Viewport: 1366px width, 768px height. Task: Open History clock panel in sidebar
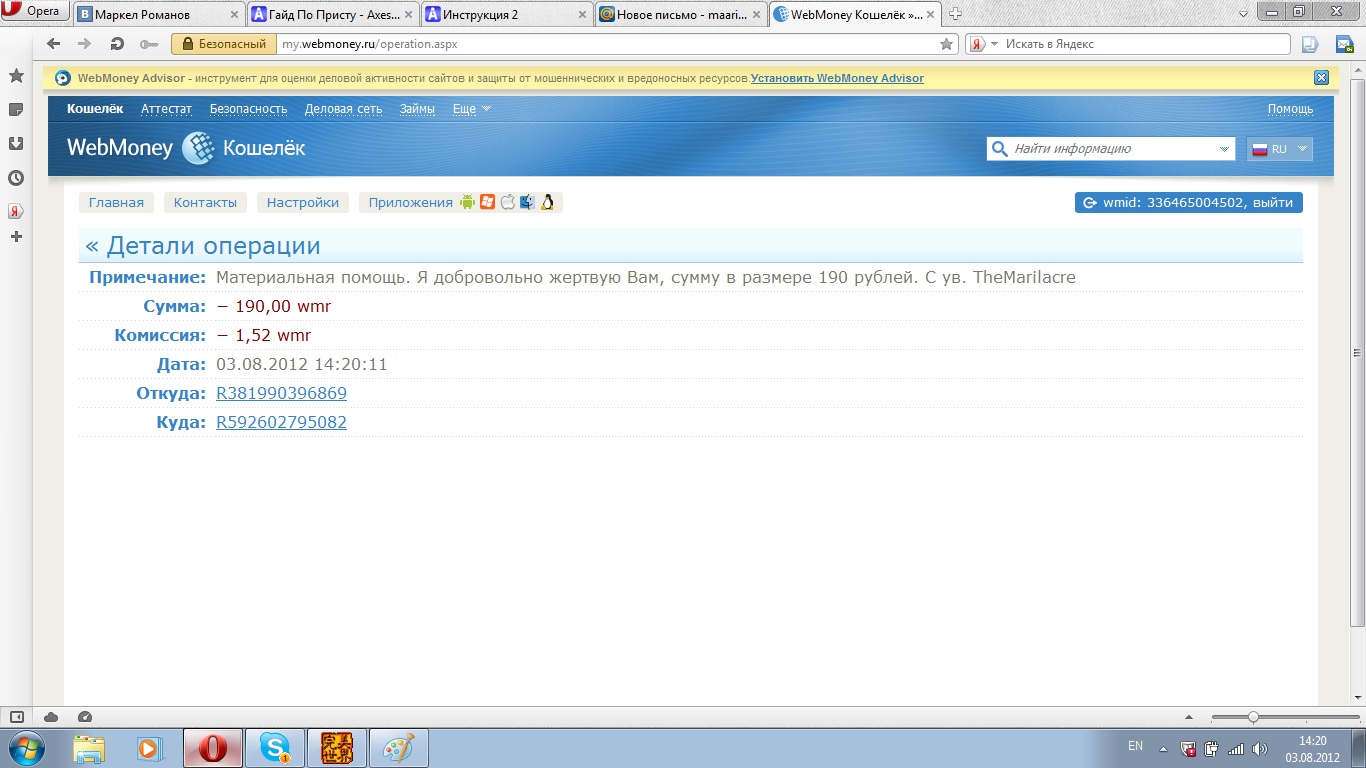tap(16, 178)
